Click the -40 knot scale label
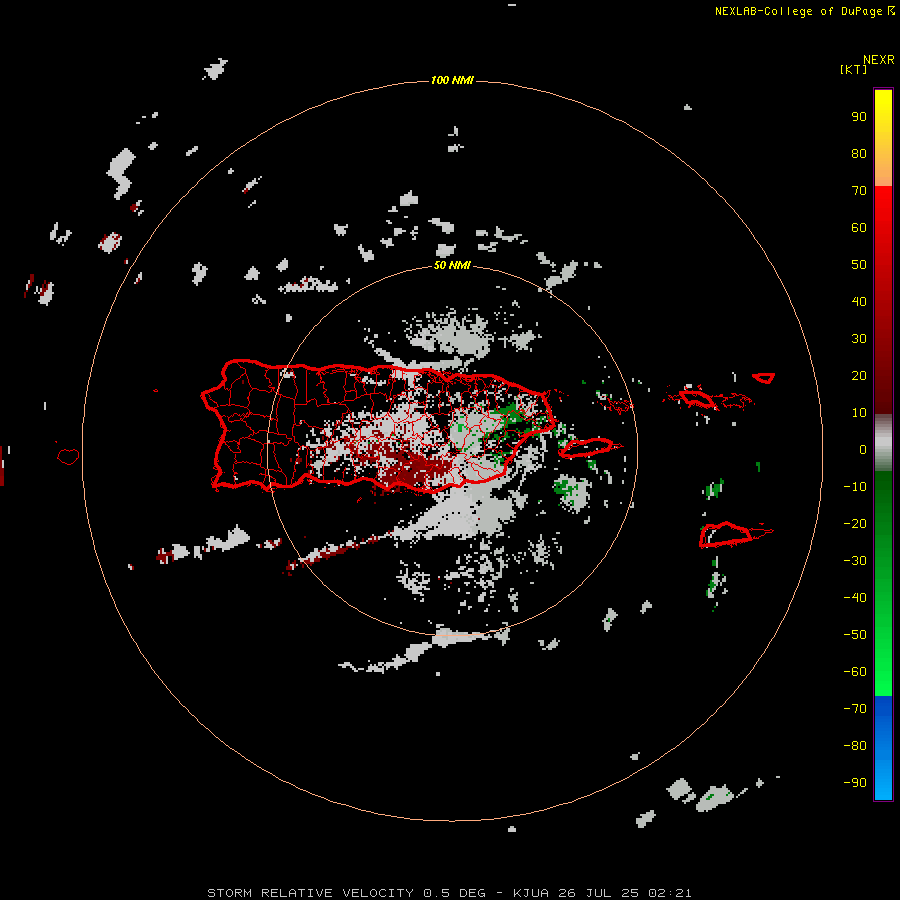Screen dimensions: 900x900 point(855,598)
